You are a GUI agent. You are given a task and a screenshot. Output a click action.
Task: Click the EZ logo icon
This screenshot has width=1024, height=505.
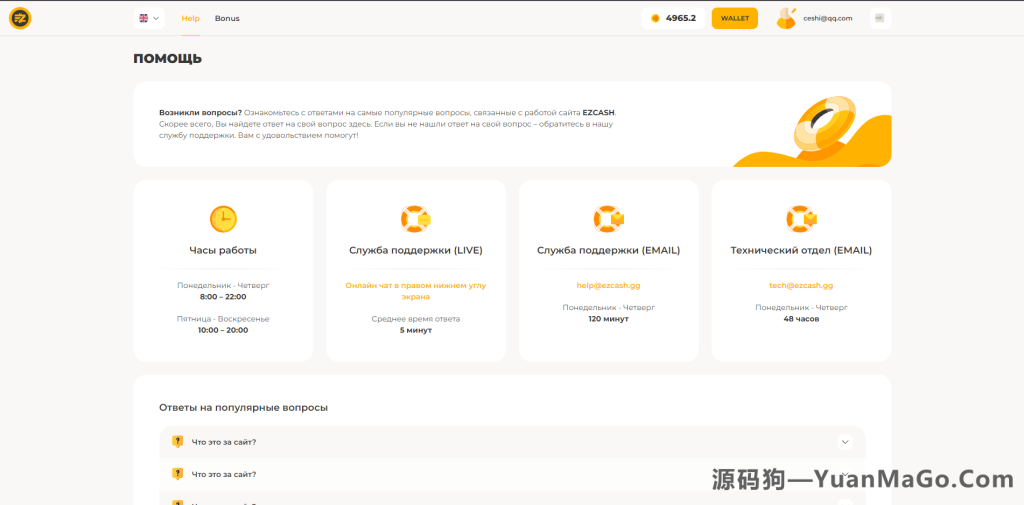click(x=20, y=18)
